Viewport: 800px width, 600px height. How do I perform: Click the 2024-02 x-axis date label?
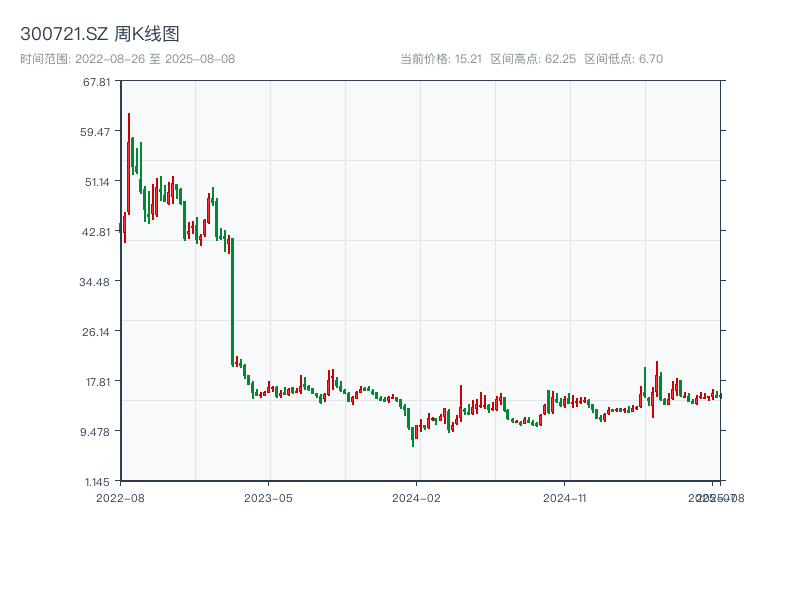point(417,497)
